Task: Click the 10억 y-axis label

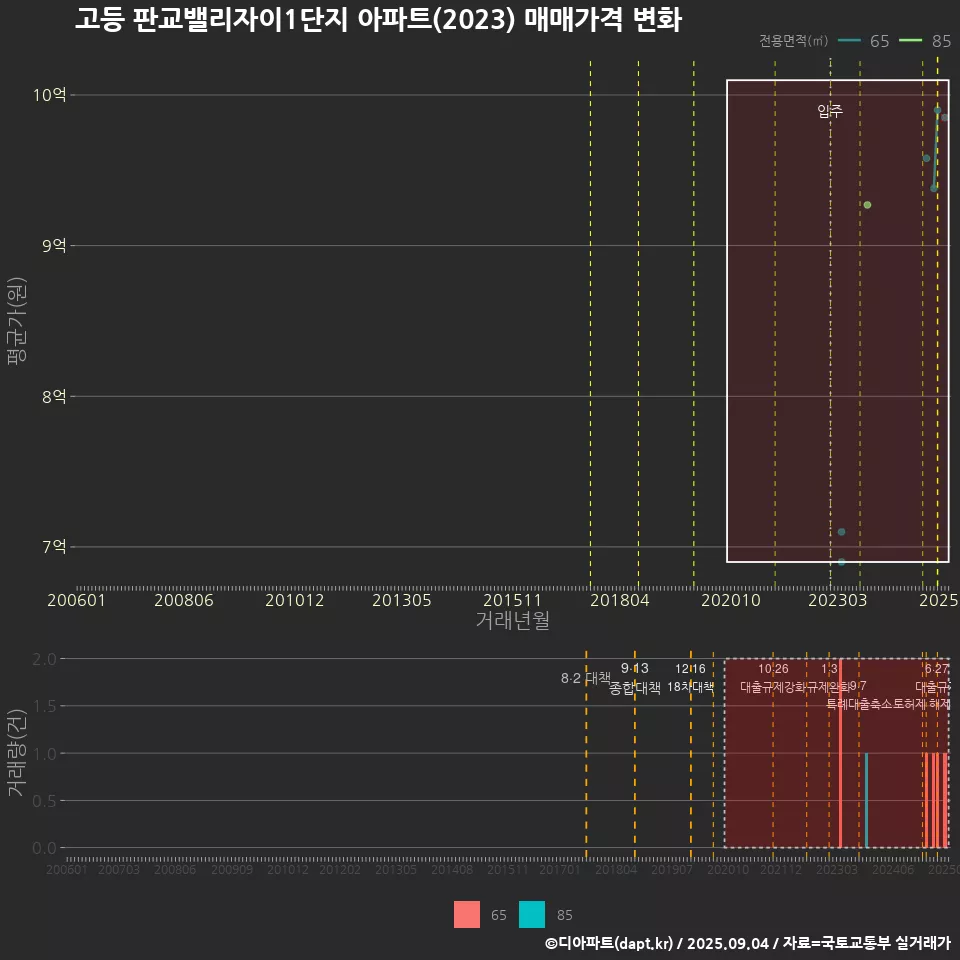Action: coord(50,95)
